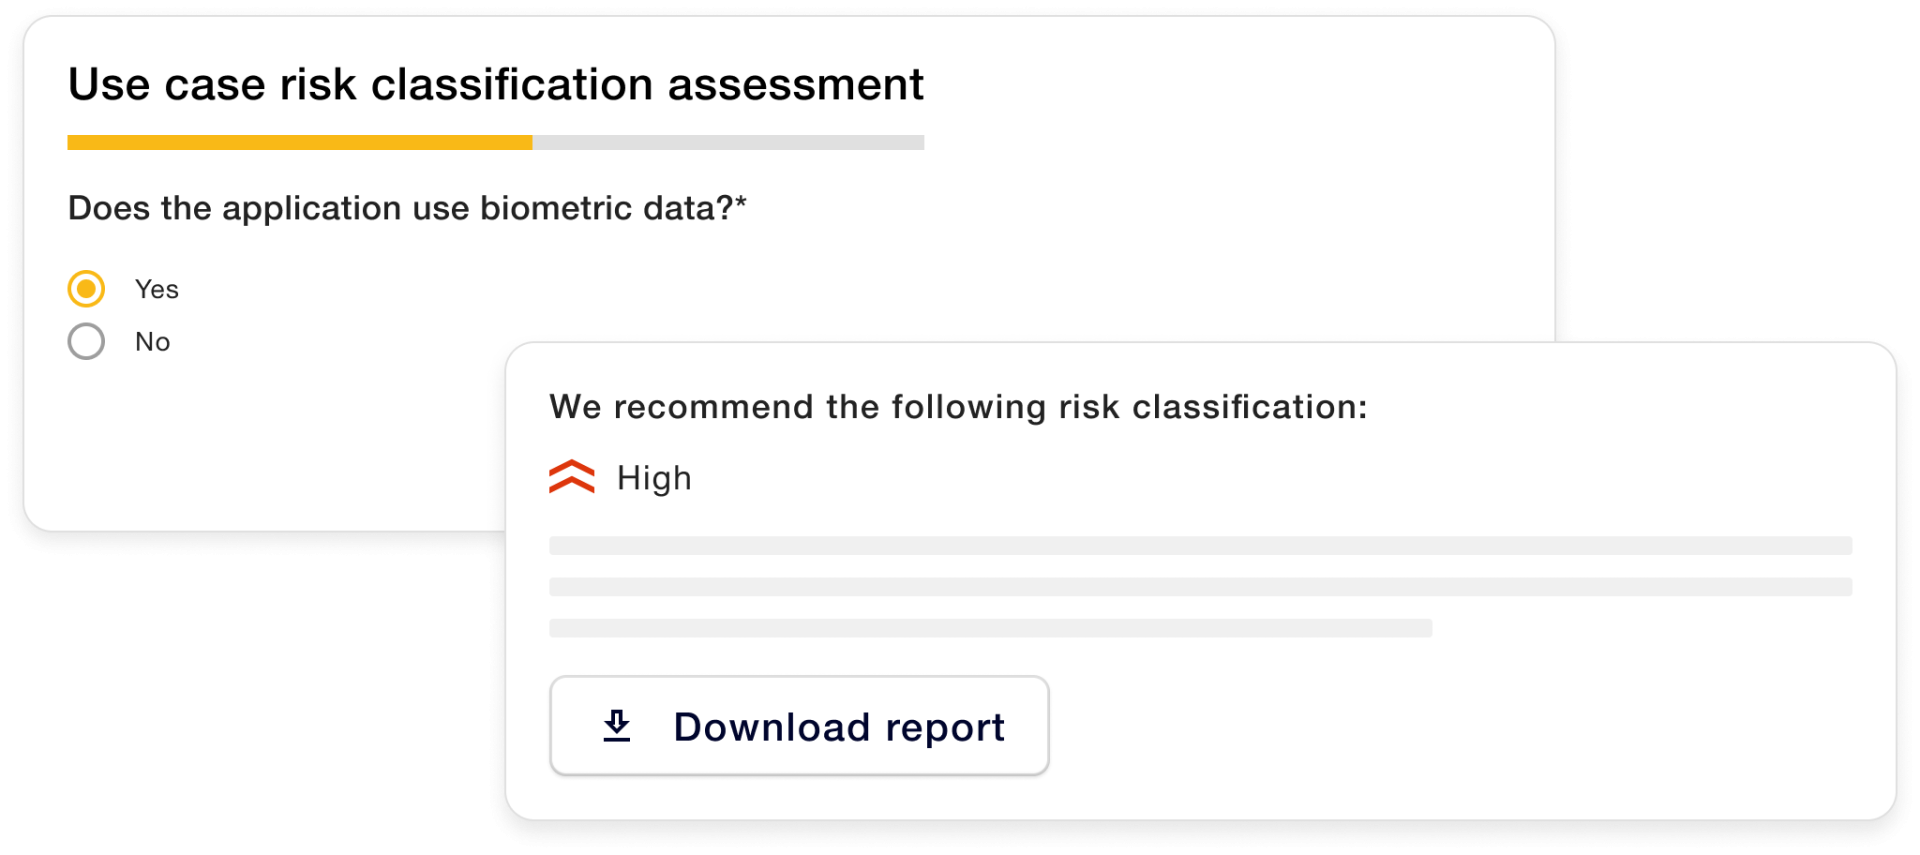This screenshot has width=1920, height=855.
Task: Click the required asterisk after the question
Action: pyautogui.click(x=741, y=203)
